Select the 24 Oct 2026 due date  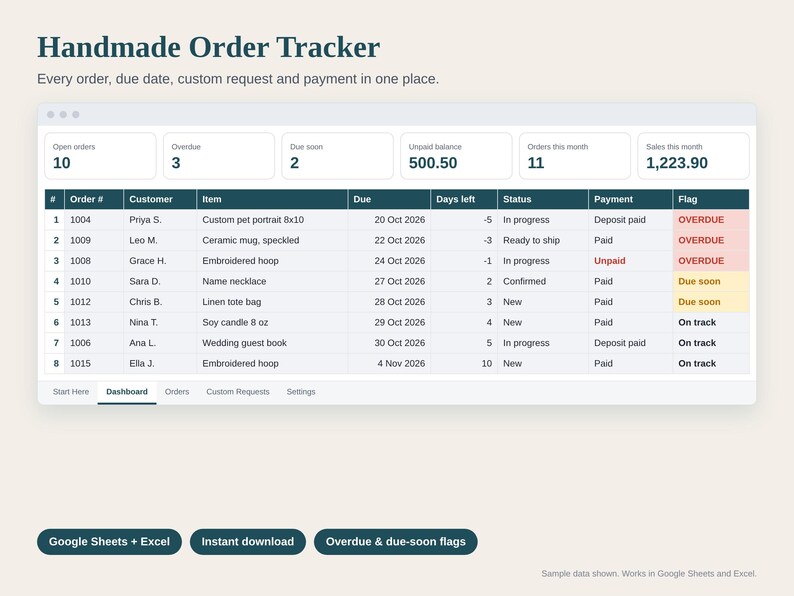click(389, 261)
